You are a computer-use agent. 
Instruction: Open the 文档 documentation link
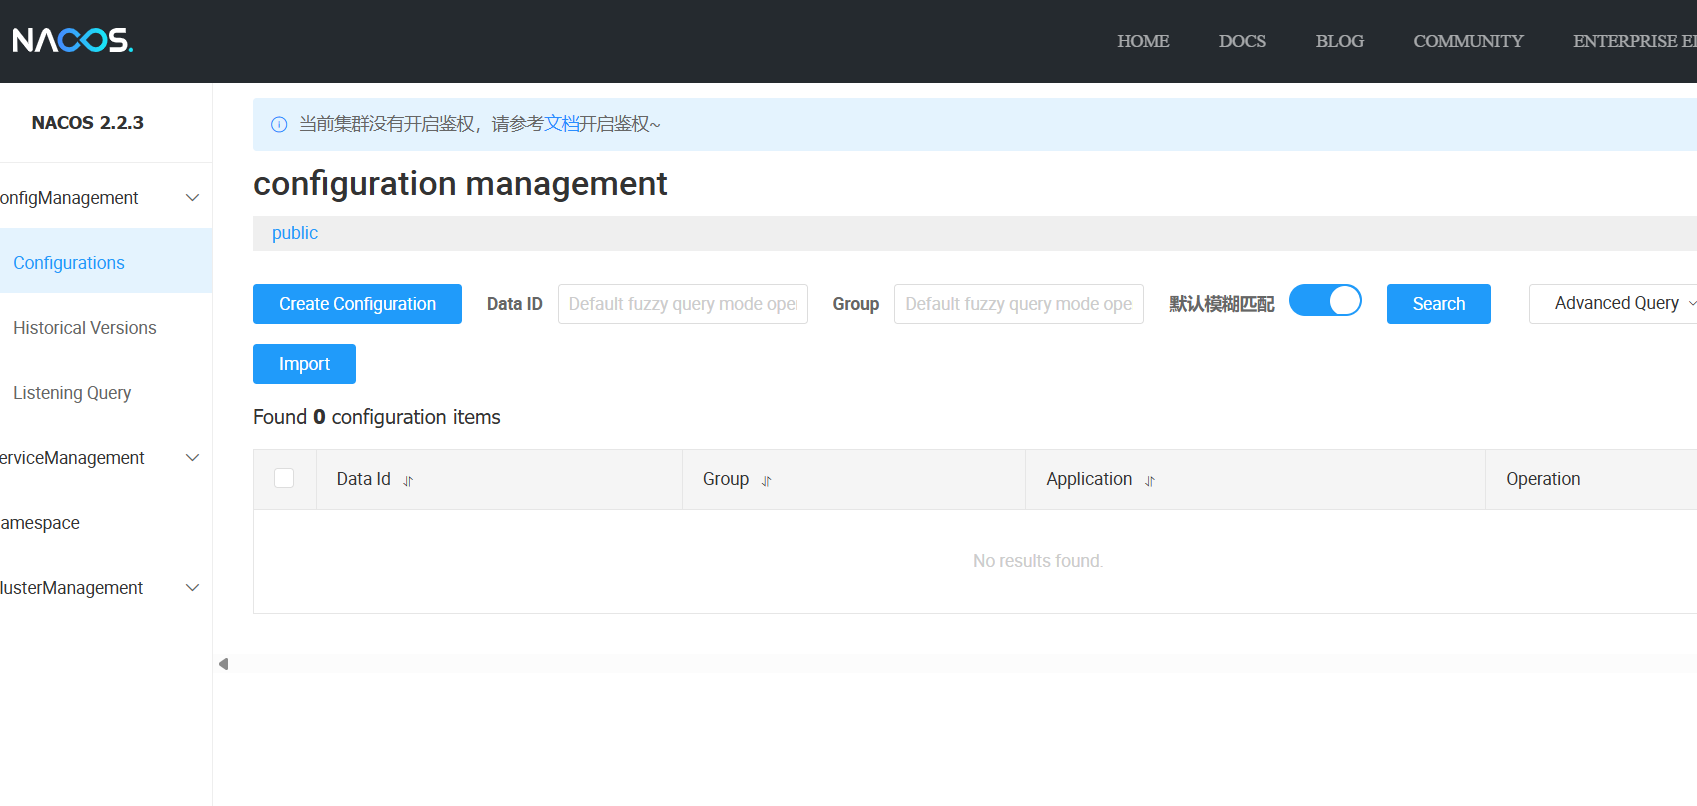[562, 124]
